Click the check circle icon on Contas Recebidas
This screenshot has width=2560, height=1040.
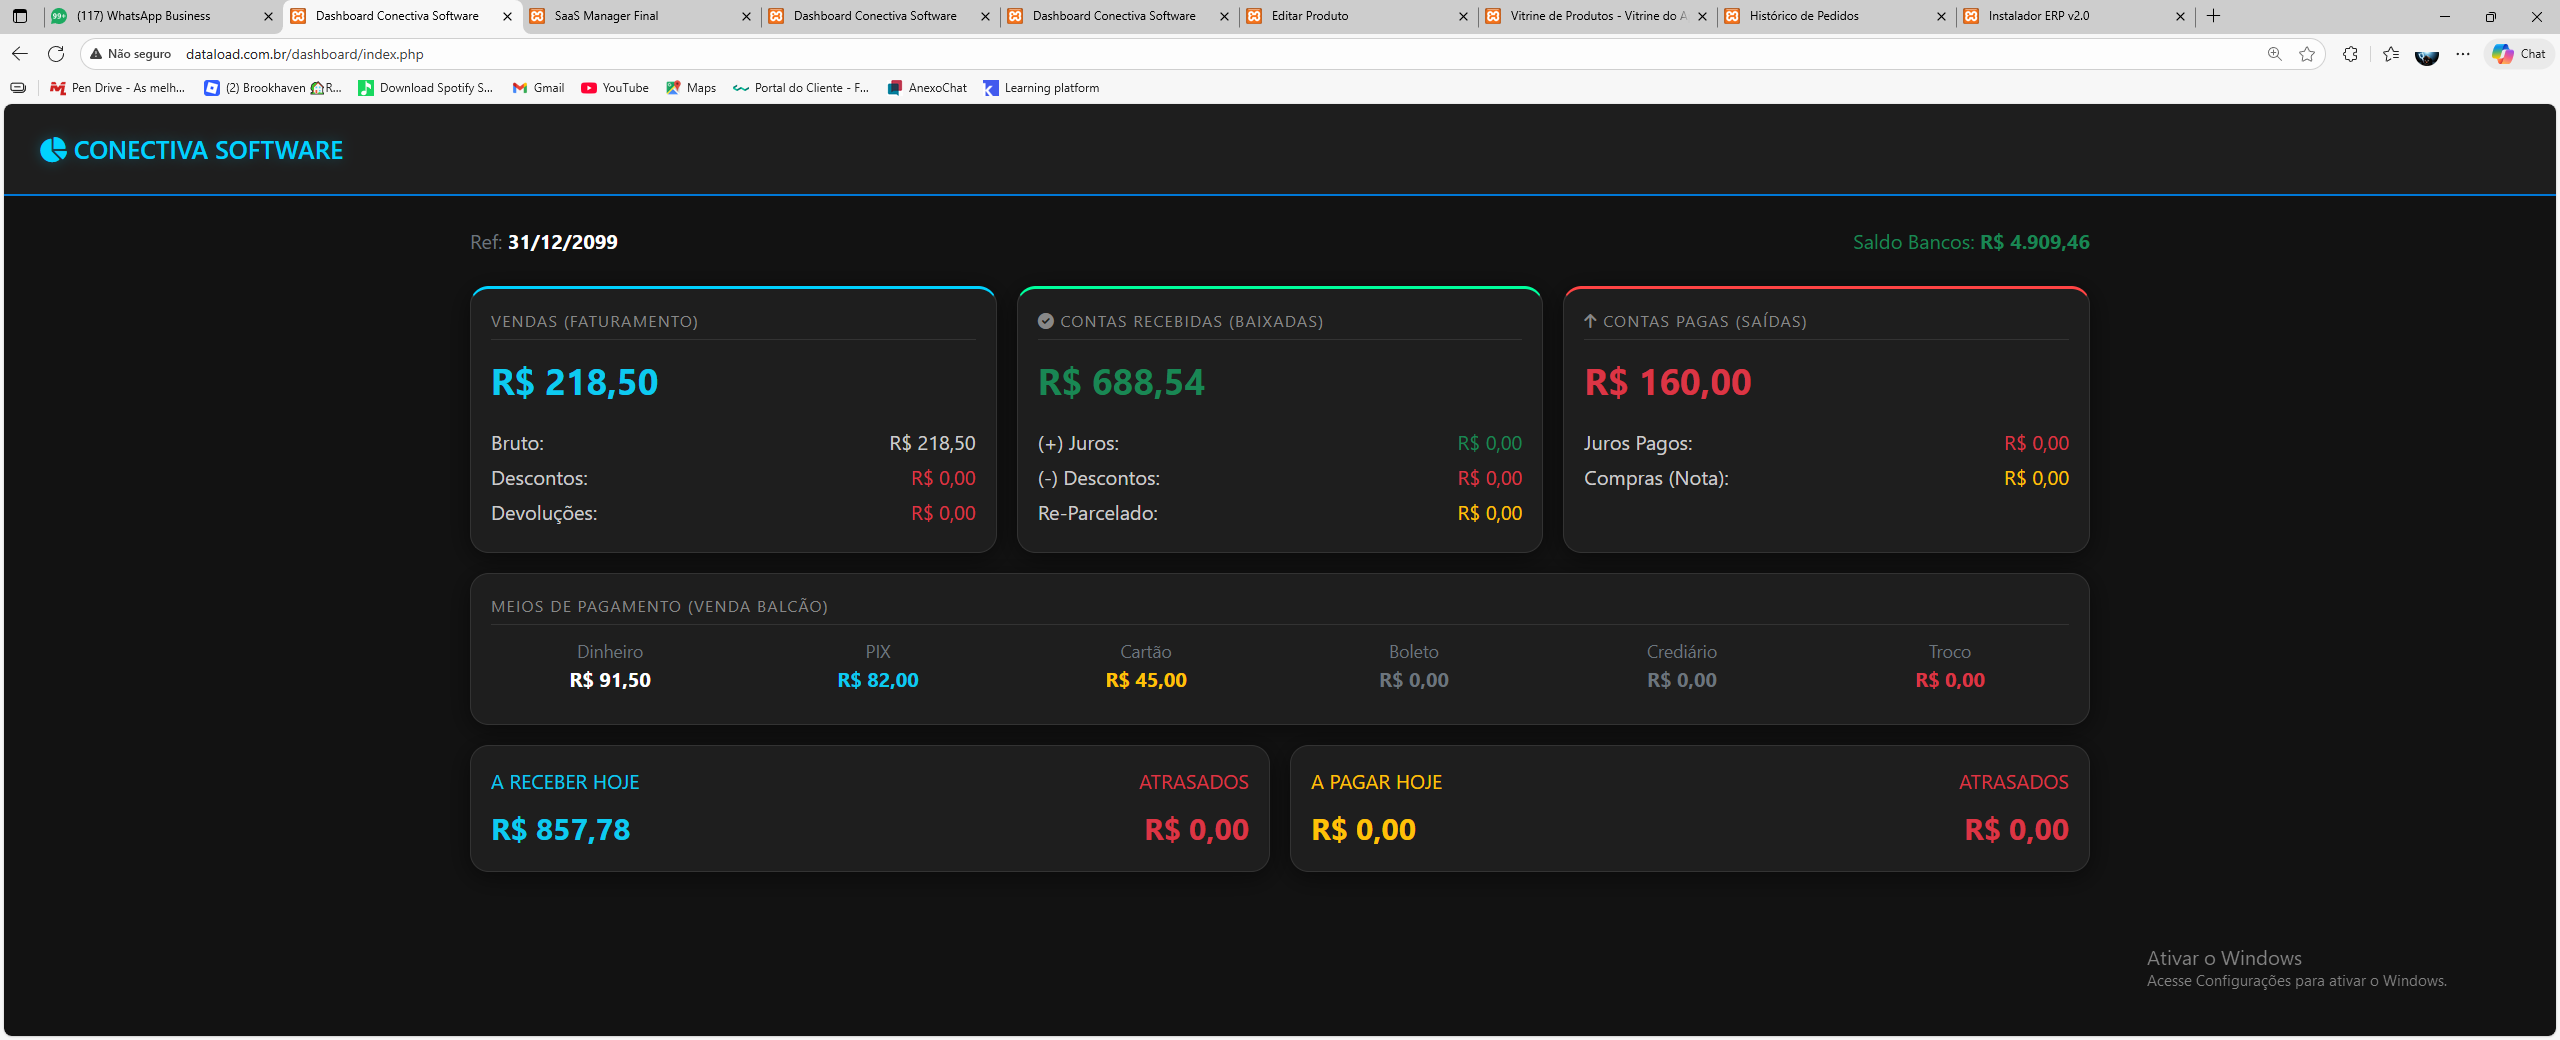point(1044,321)
